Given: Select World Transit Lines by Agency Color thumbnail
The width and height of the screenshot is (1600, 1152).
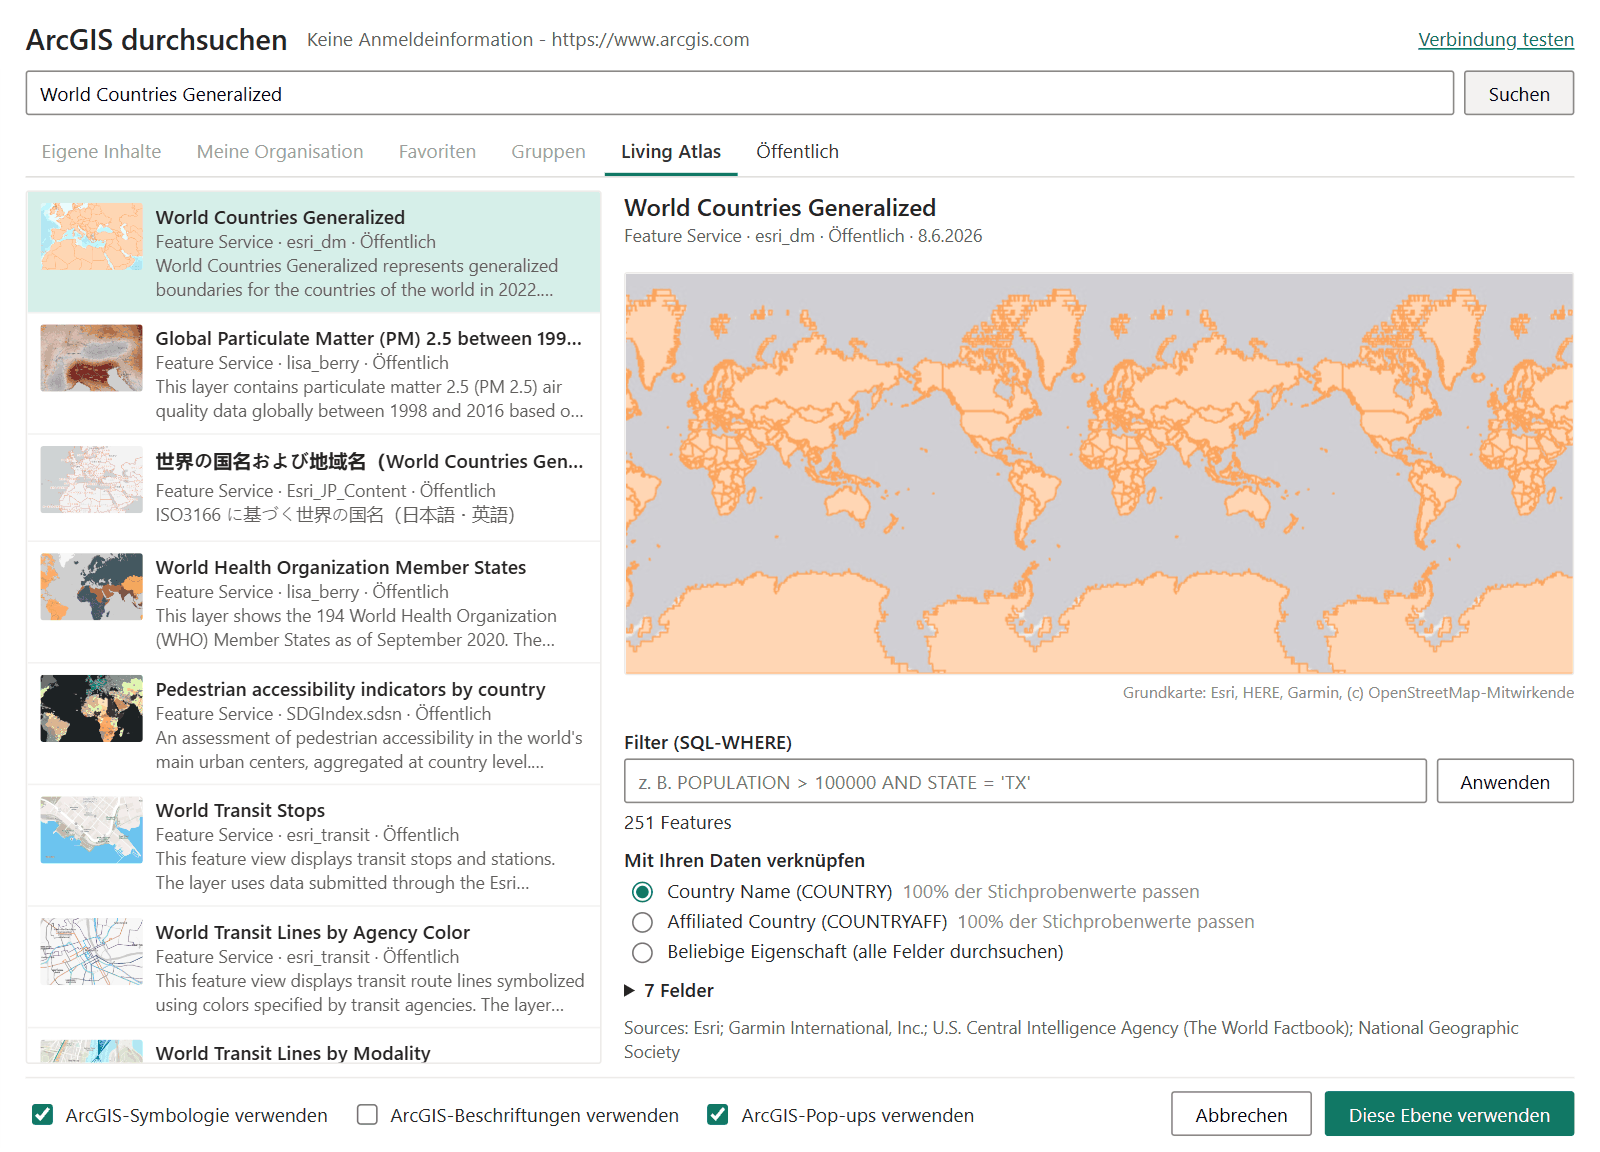Looking at the screenshot, I should click(92, 952).
